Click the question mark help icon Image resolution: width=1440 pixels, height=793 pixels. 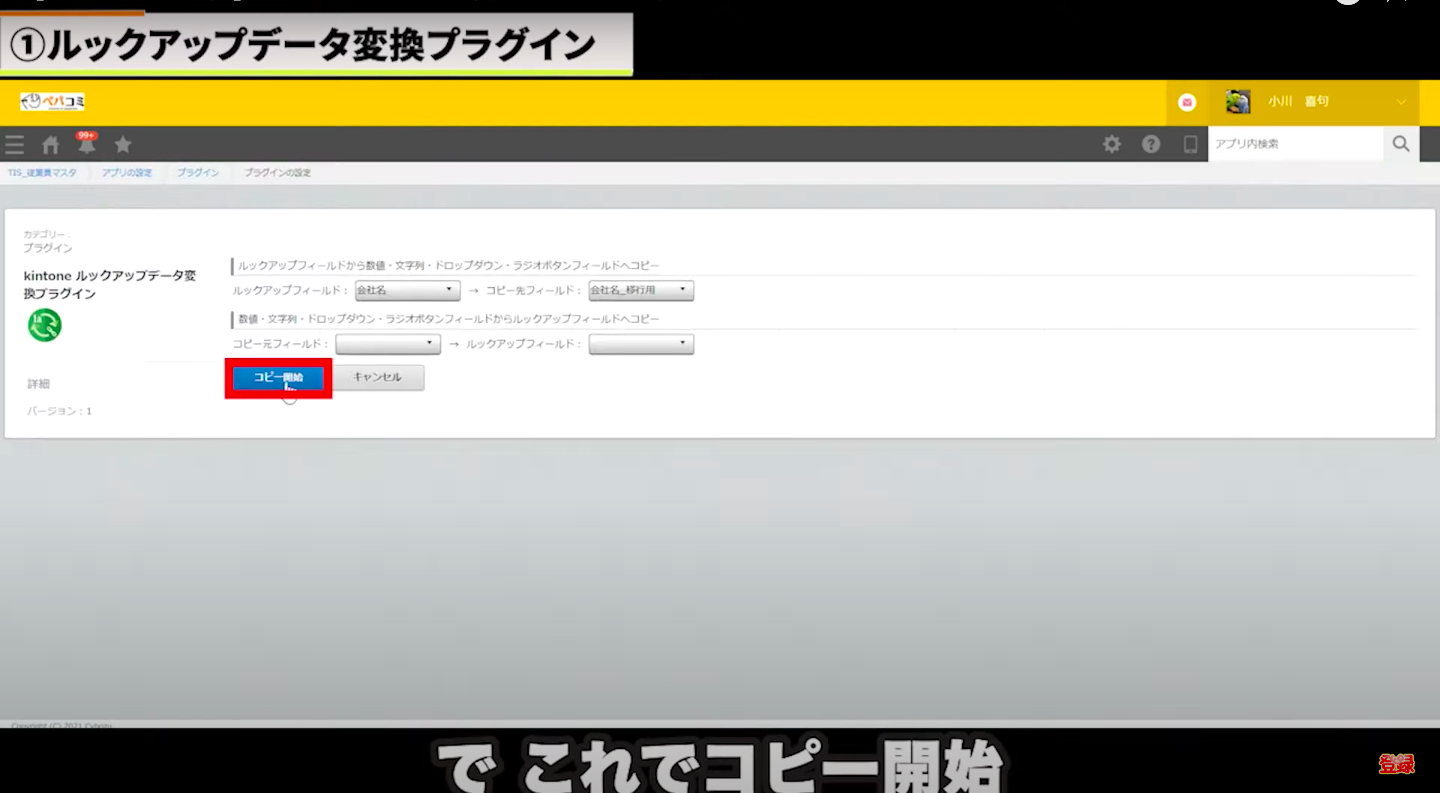[1151, 144]
